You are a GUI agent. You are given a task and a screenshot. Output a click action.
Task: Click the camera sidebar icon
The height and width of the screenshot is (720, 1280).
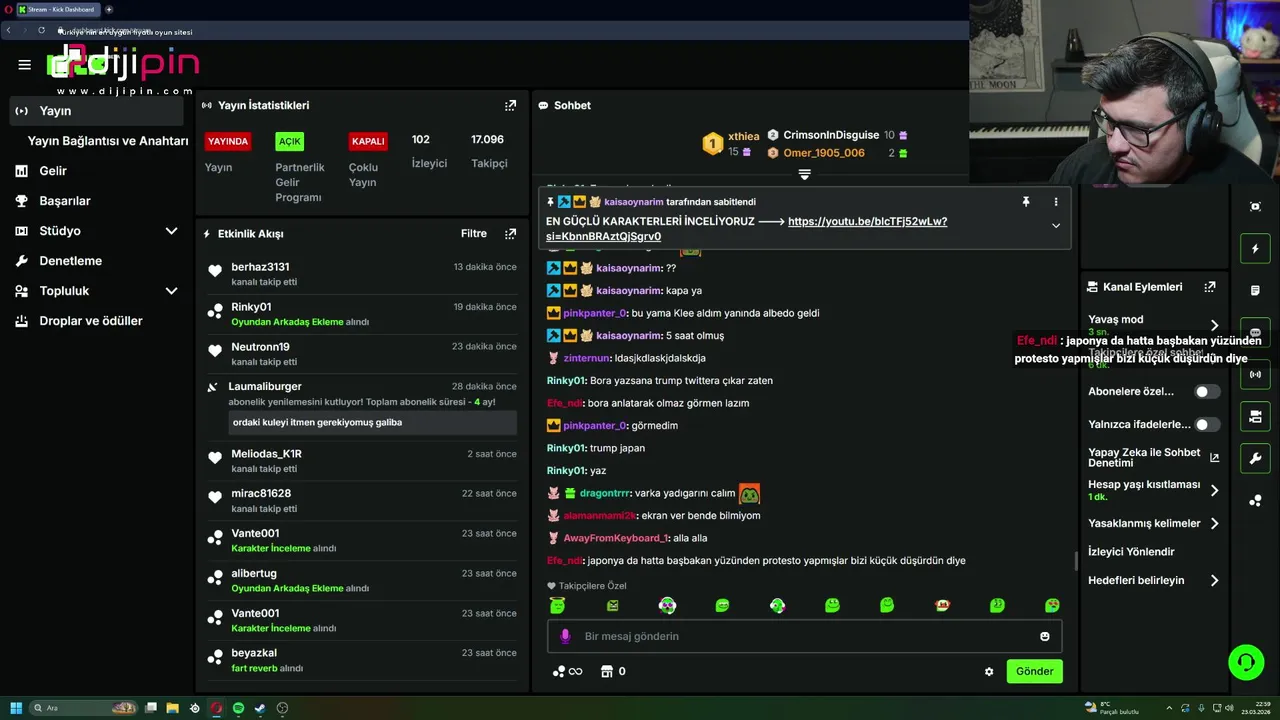tap(1255, 416)
